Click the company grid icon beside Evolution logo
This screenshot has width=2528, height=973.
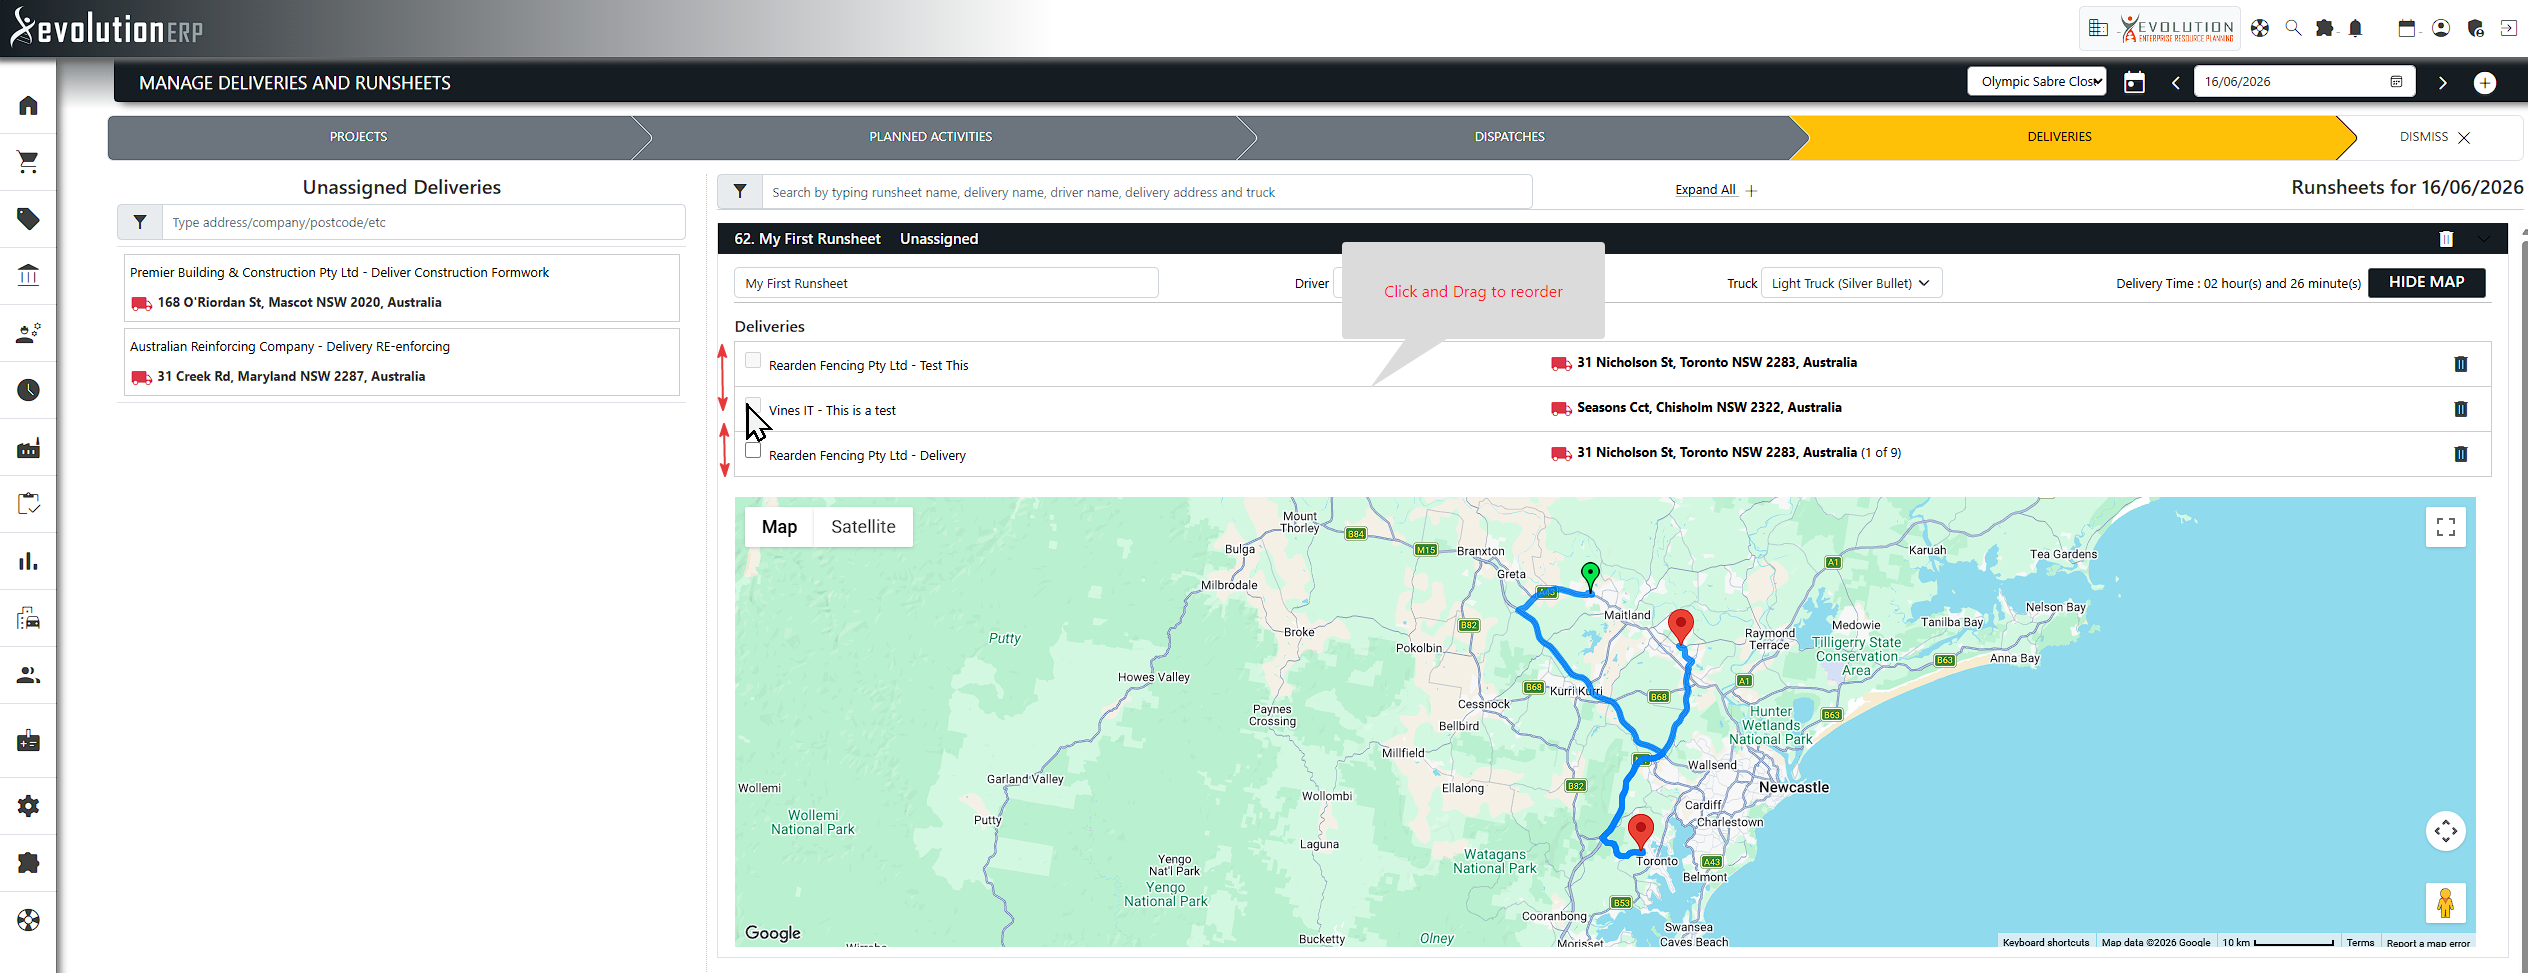[x=2099, y=28]
